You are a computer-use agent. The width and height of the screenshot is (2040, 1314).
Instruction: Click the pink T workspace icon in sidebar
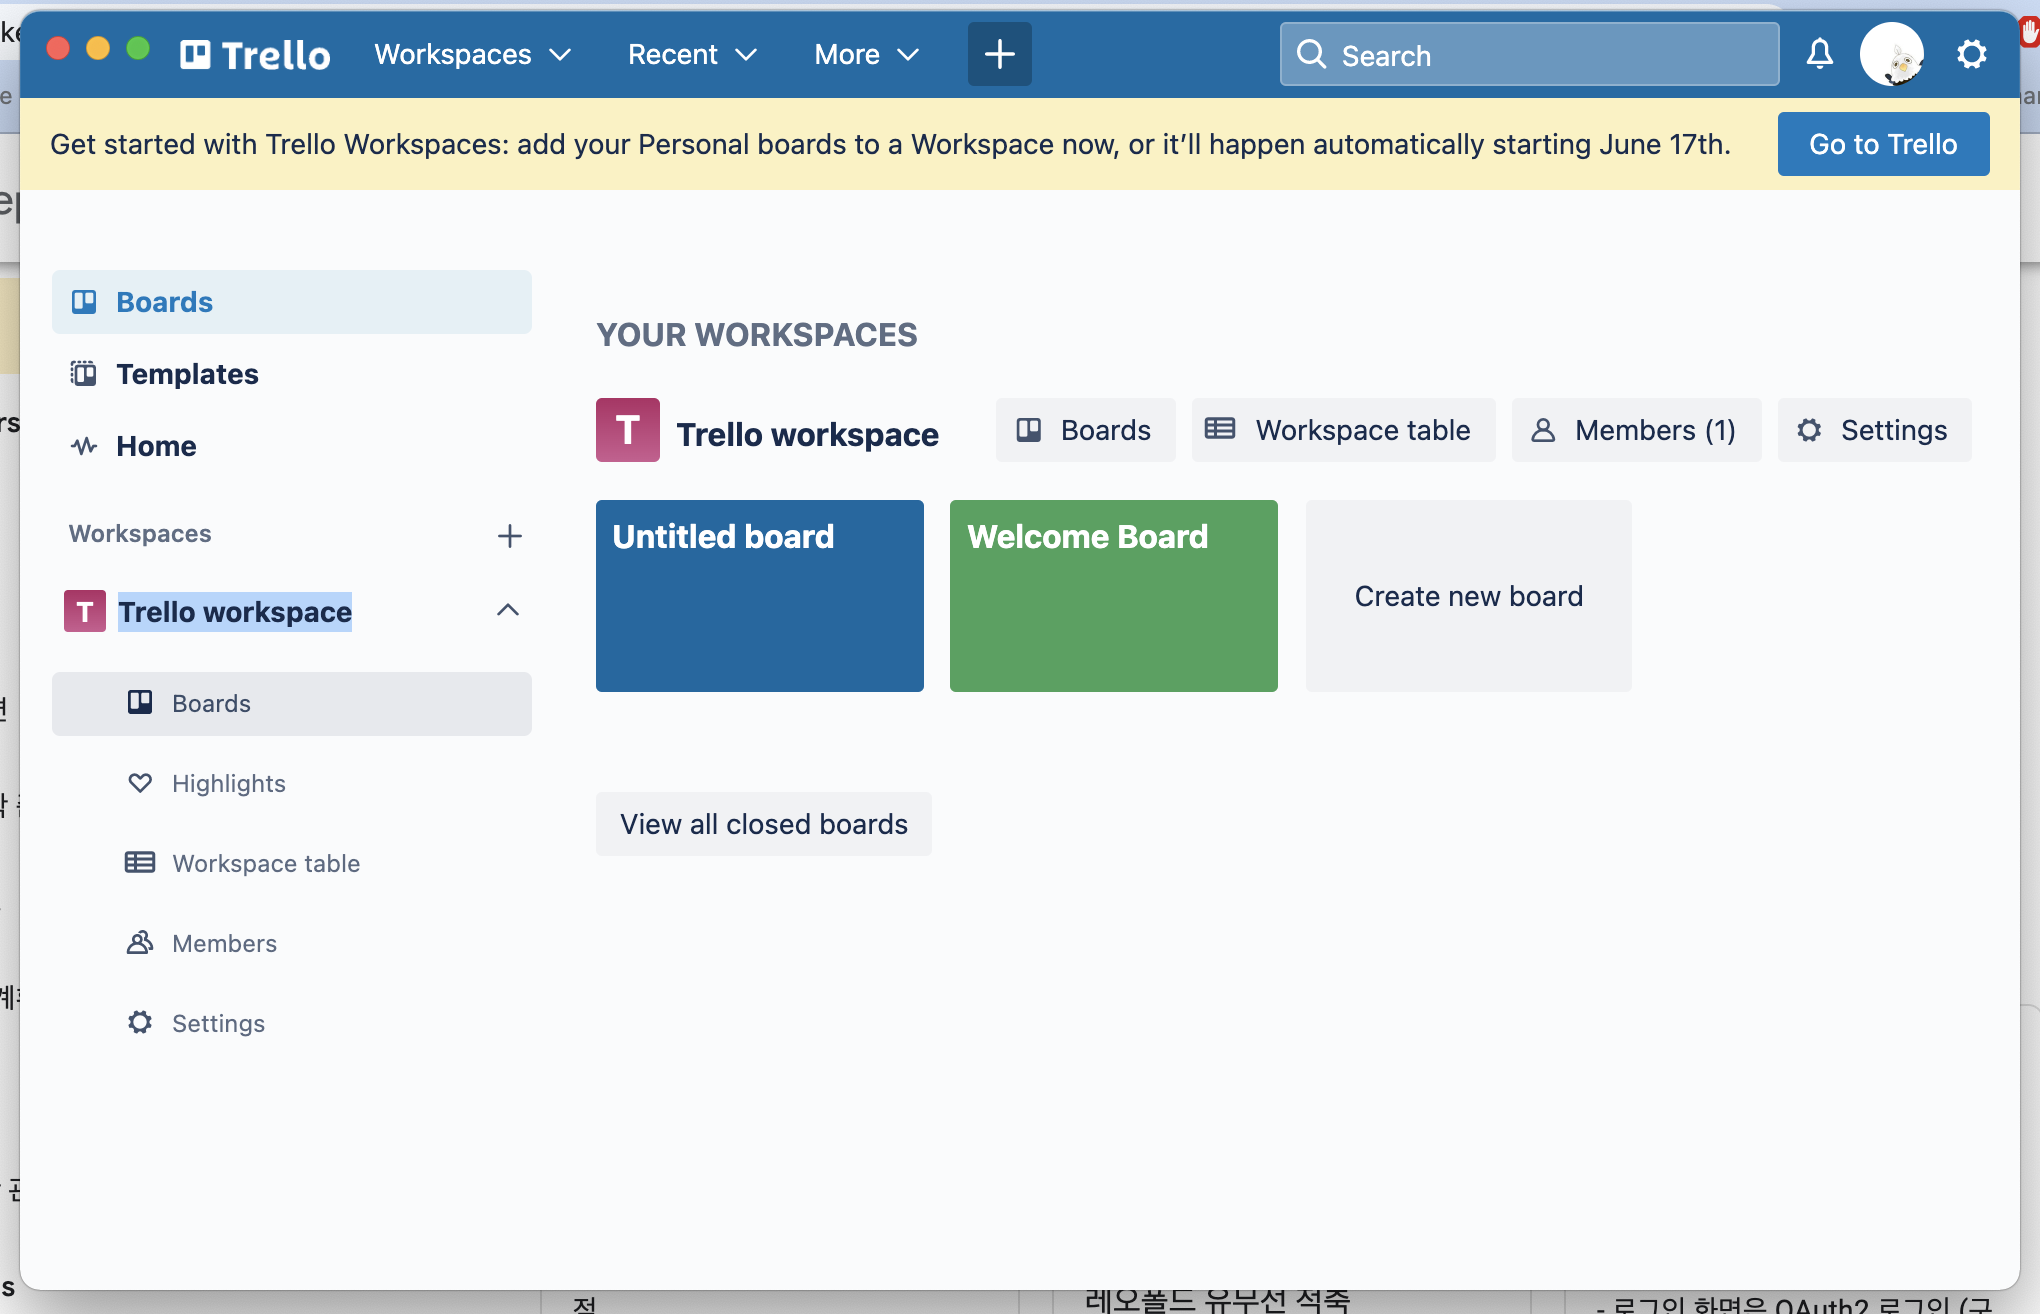tap(85, 611)
